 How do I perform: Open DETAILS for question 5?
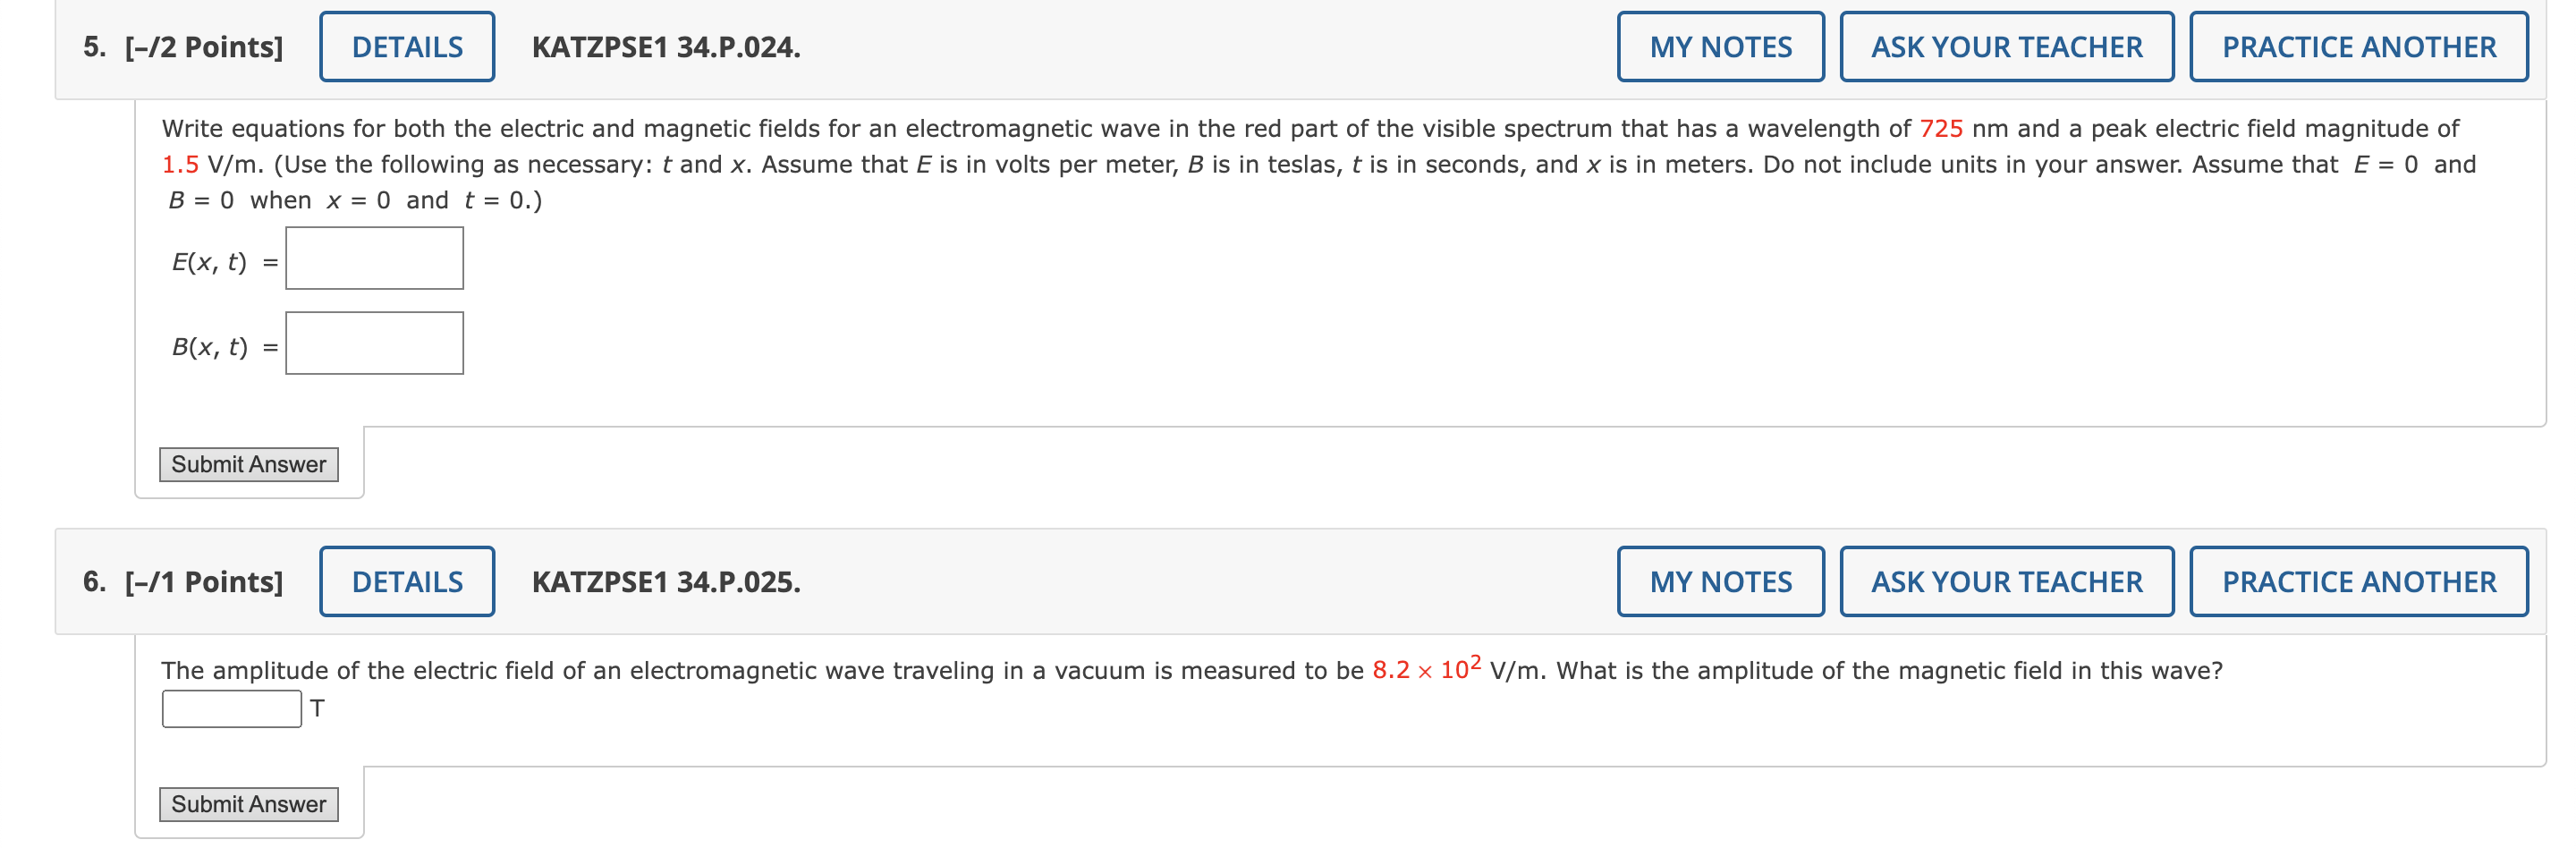pyautogui.click(x=406, y=46)
